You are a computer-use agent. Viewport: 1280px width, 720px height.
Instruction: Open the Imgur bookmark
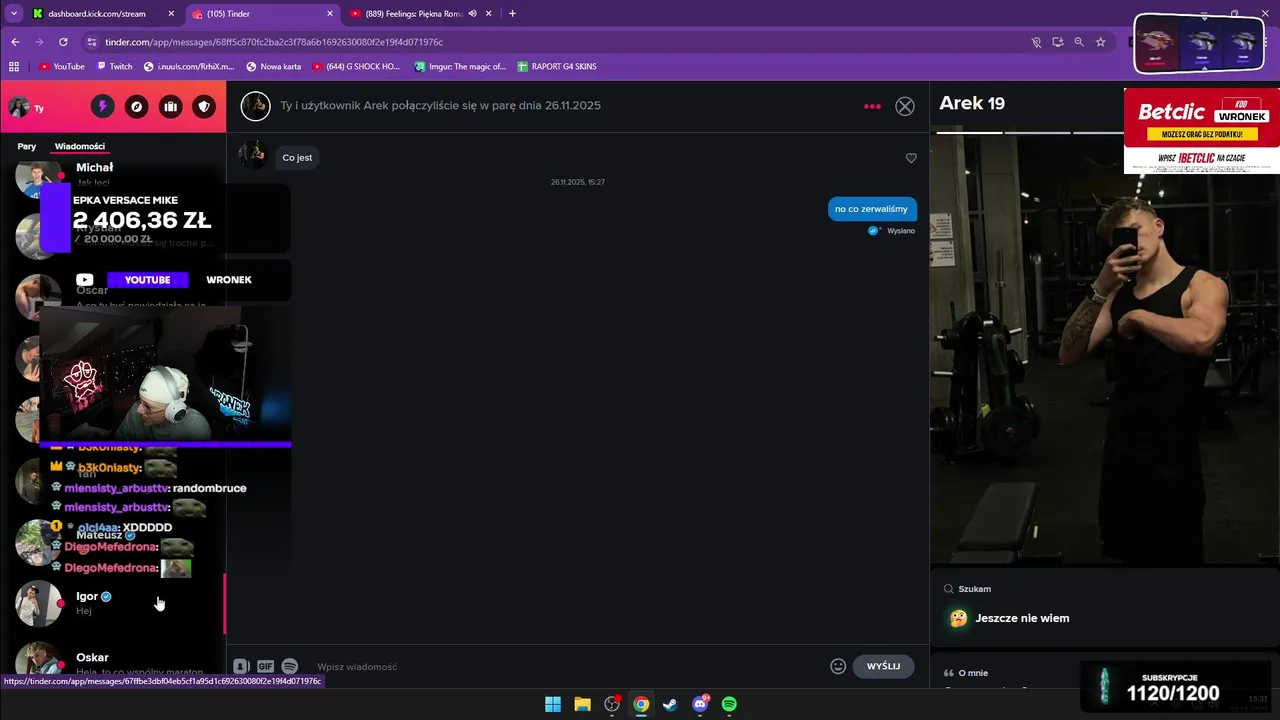point(461,67)
